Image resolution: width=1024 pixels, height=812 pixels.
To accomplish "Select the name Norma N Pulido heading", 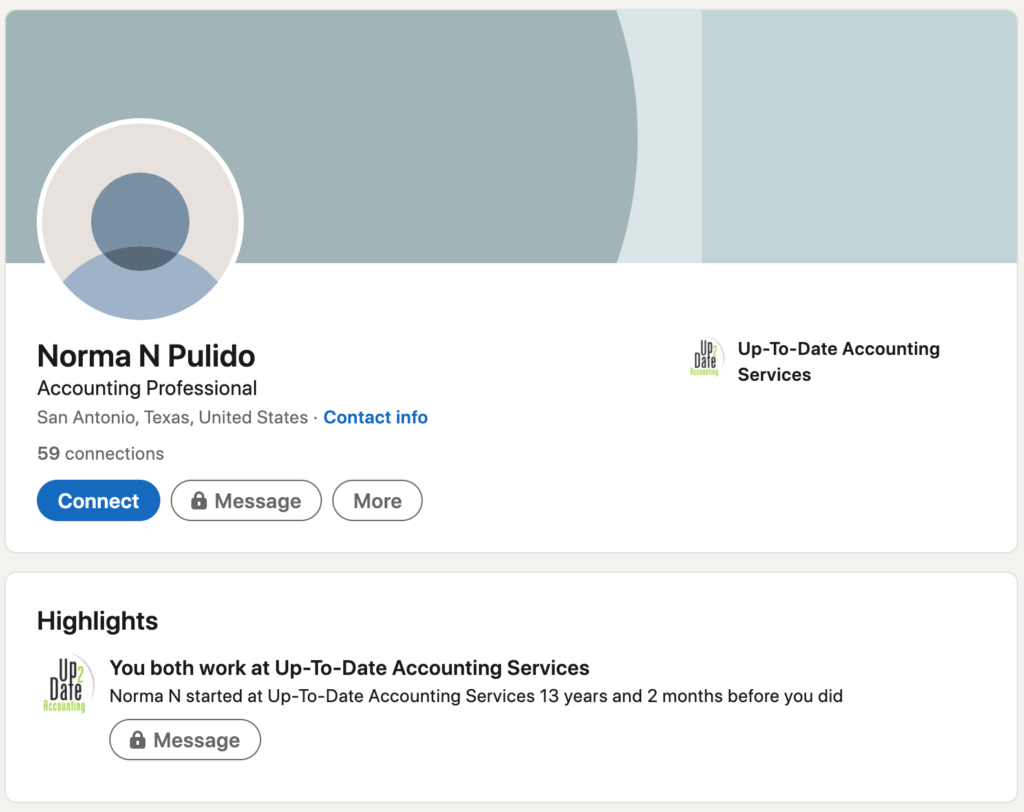I will 146,356.
